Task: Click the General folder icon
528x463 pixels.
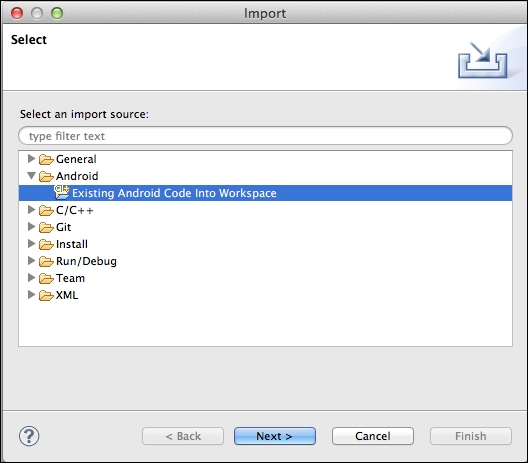Action: [46, 159]
